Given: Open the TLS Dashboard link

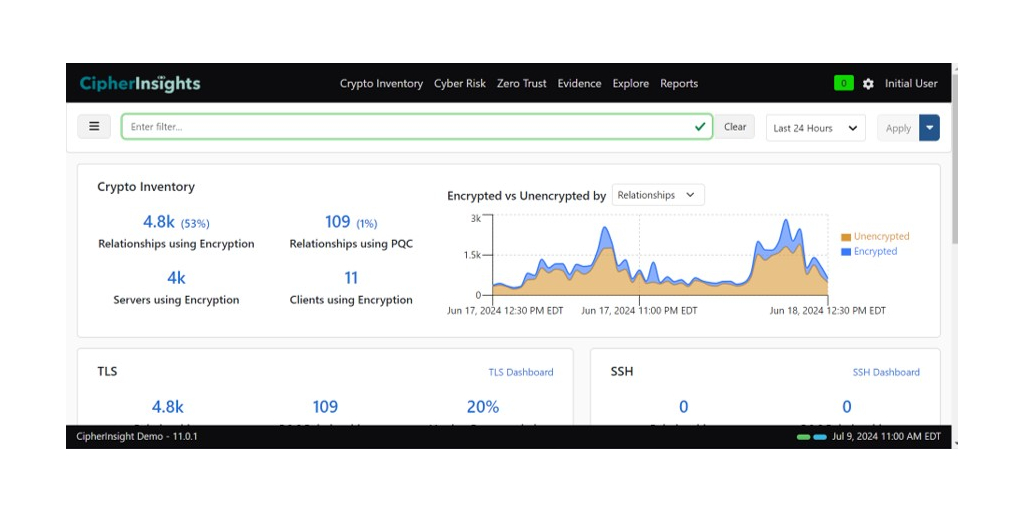Looking at the screenshot, I should pos(520,372).
